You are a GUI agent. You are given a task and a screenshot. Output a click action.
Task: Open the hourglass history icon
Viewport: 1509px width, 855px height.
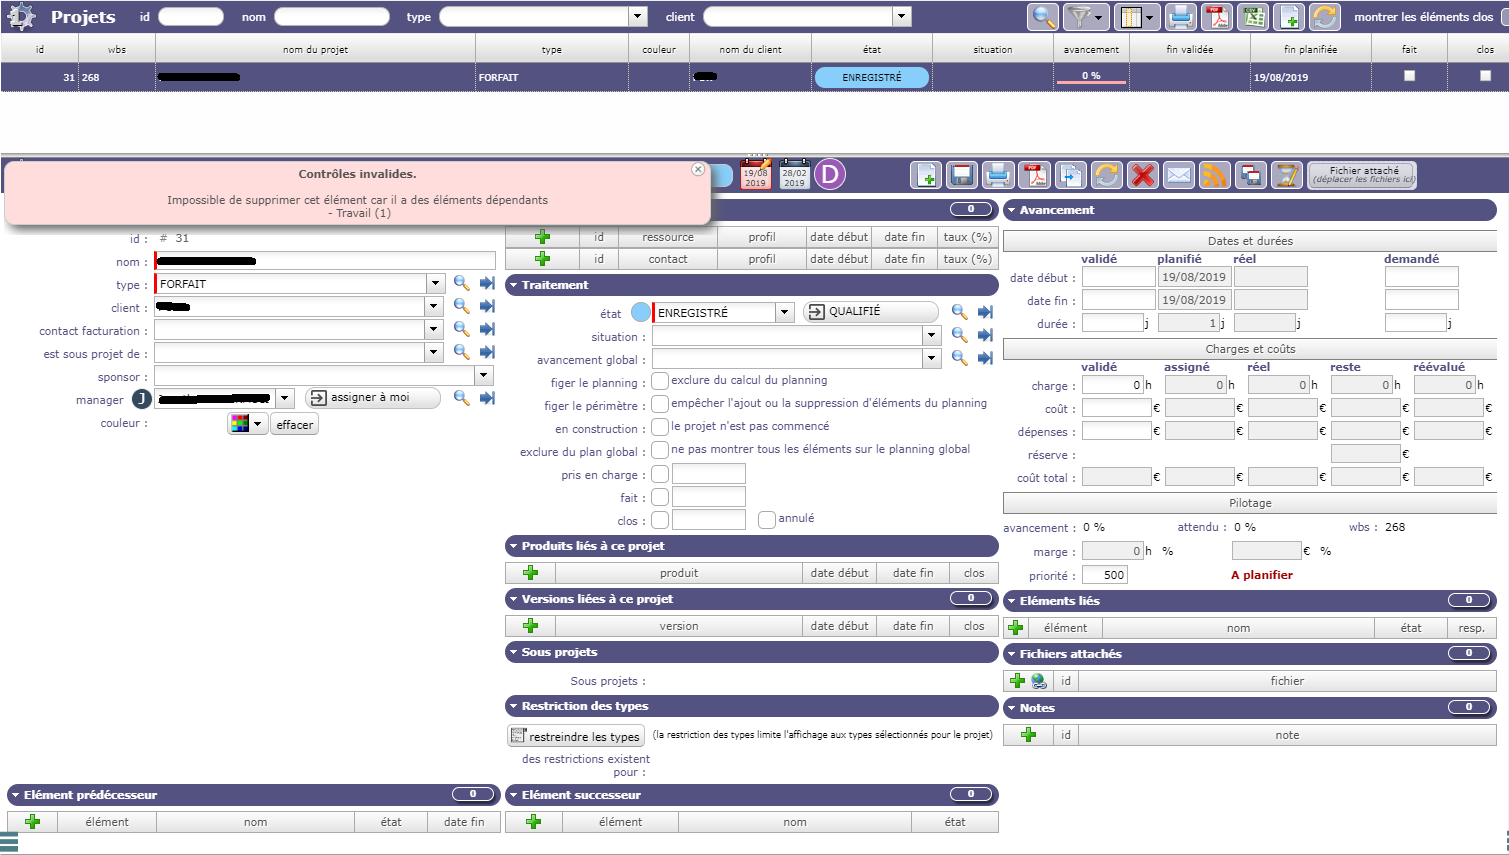point(1287,175)
